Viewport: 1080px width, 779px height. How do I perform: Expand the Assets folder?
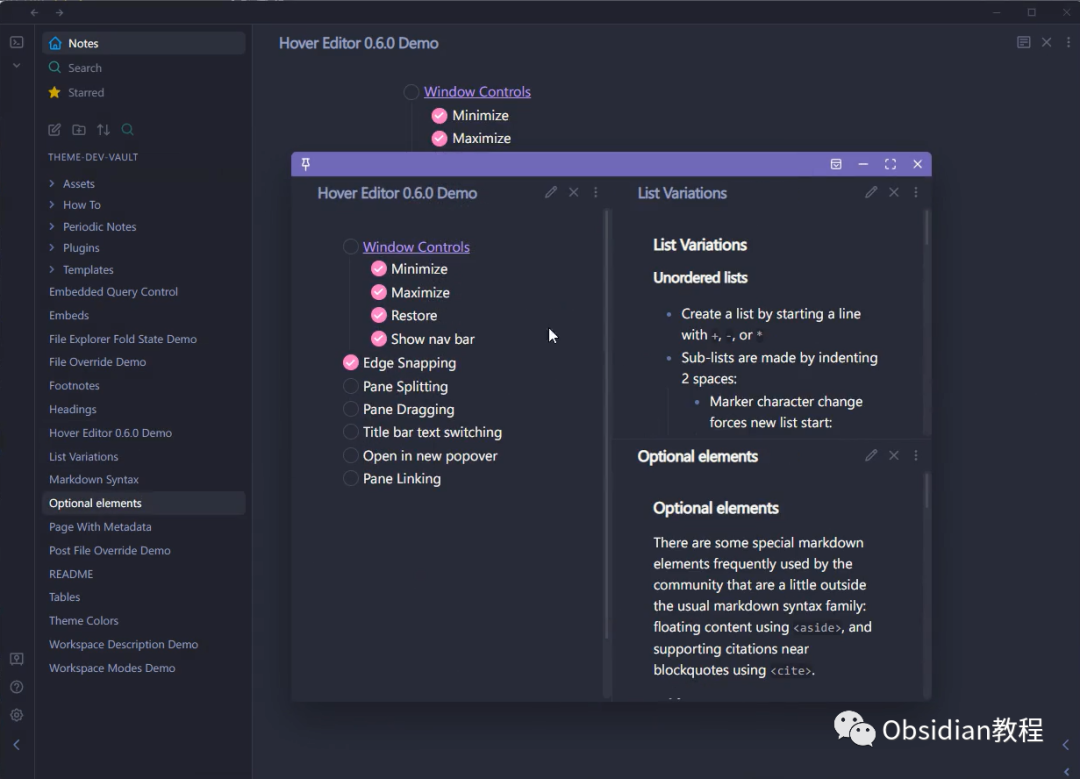pyautogui.click(x=52, y=183)
